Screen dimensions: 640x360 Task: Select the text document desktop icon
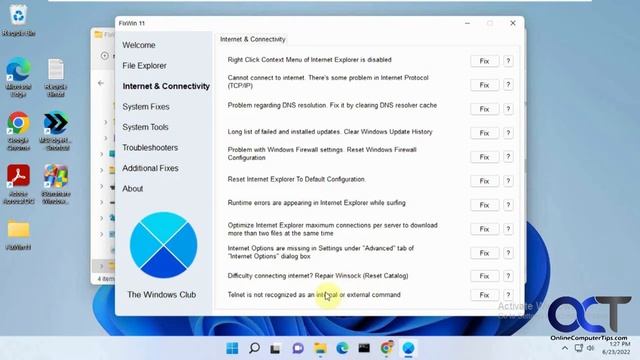coord(56,77)
